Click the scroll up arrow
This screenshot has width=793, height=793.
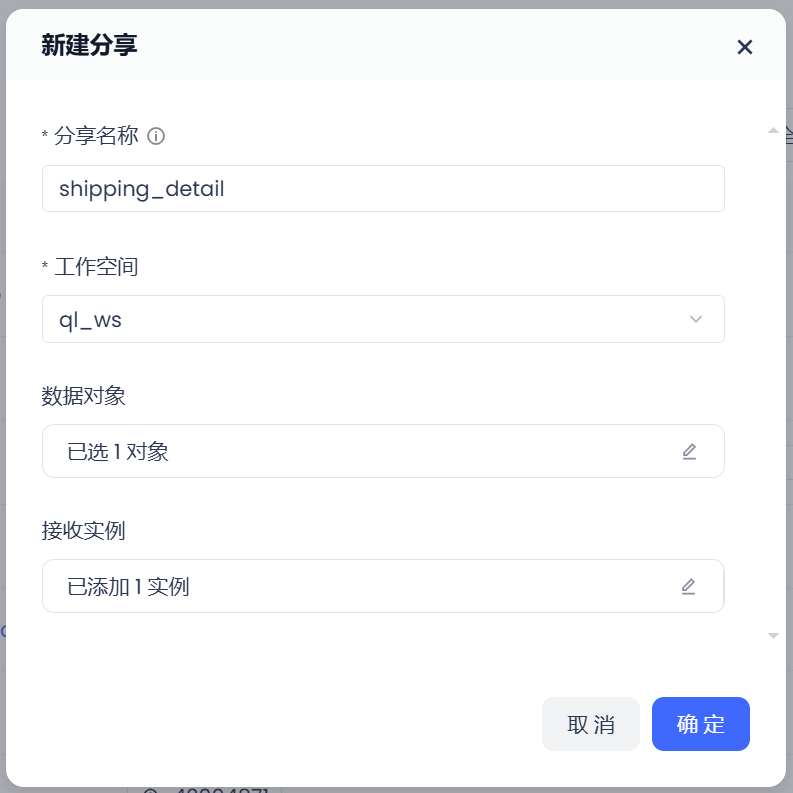pos(773,130)
